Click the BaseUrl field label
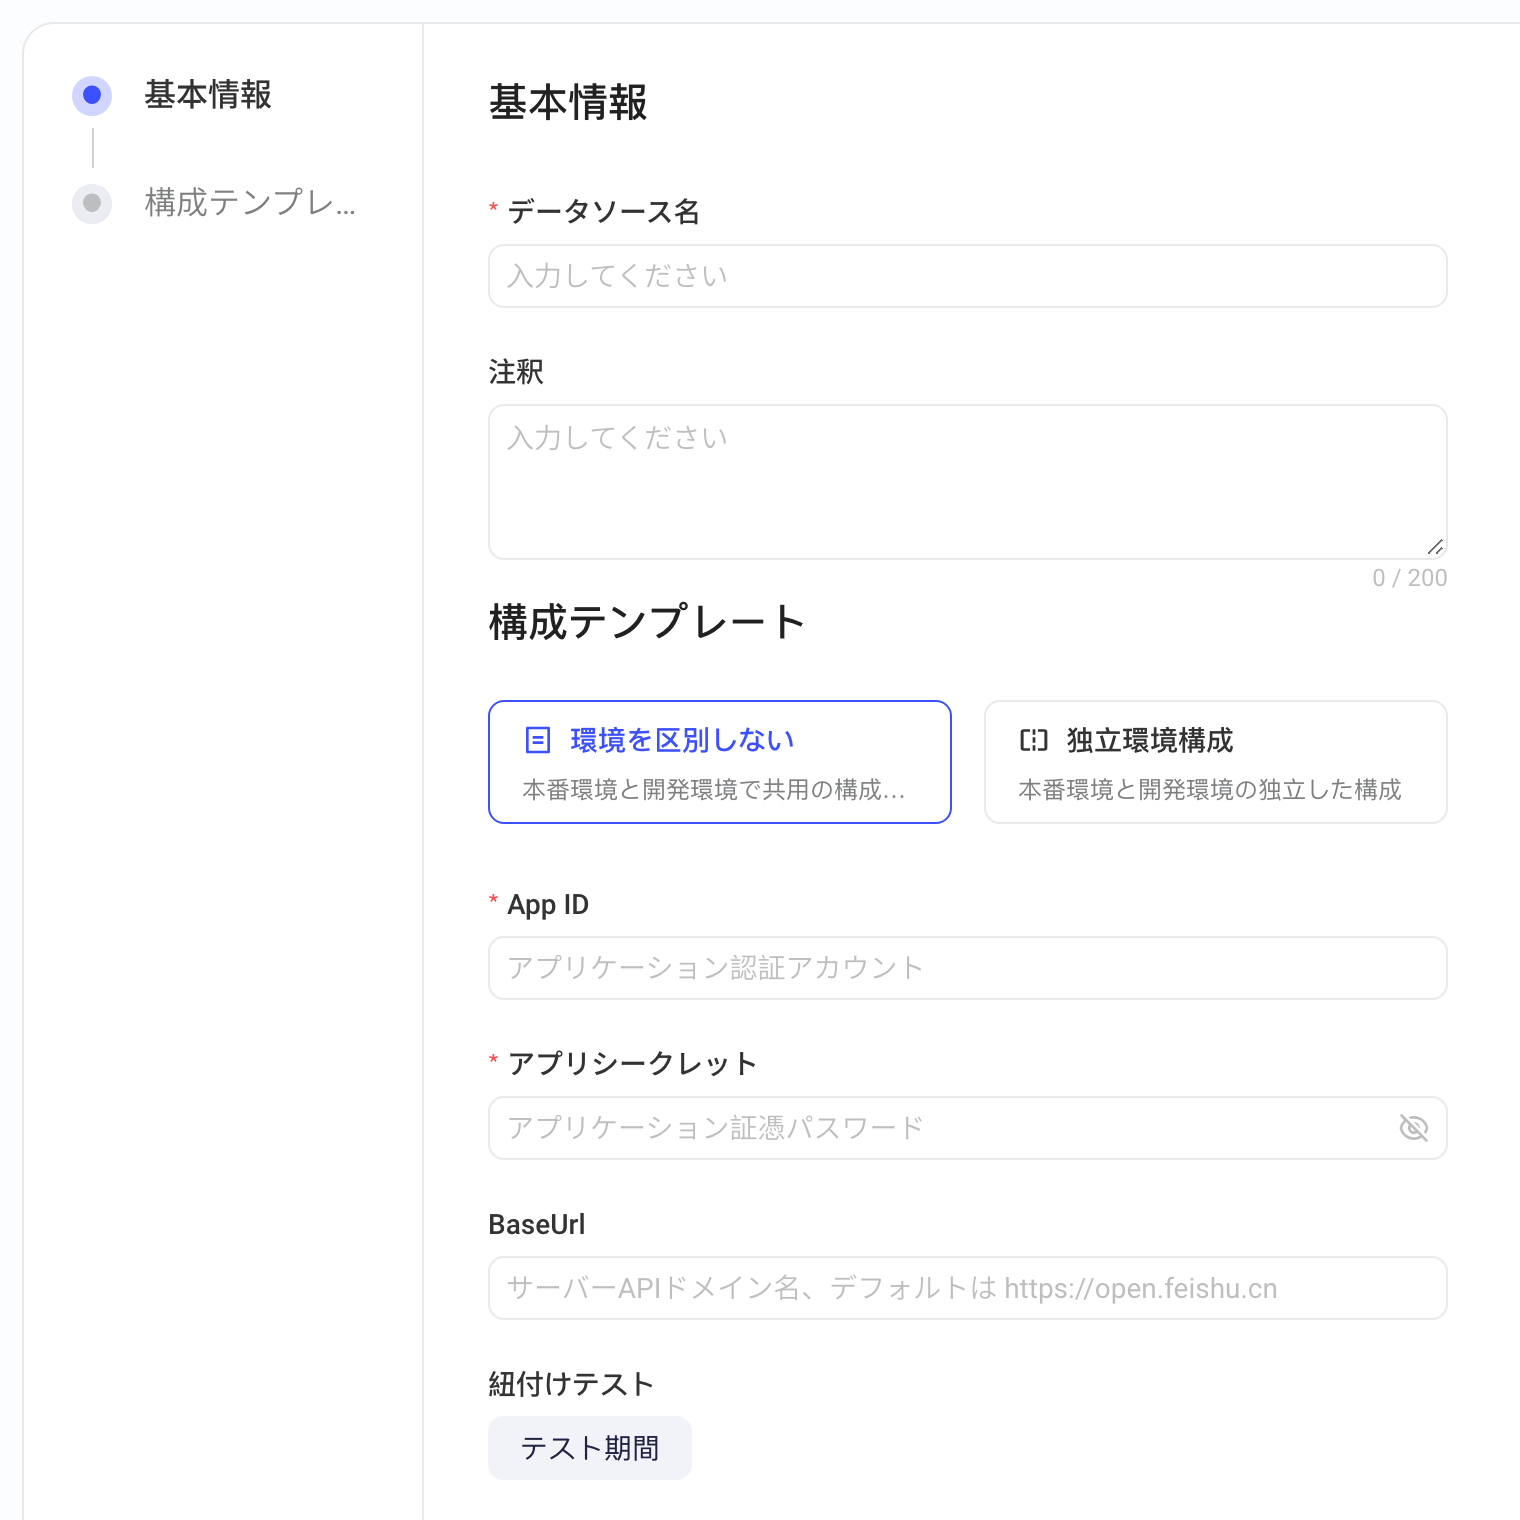Viewport: 1520px width, 1520px height. 537,1224
